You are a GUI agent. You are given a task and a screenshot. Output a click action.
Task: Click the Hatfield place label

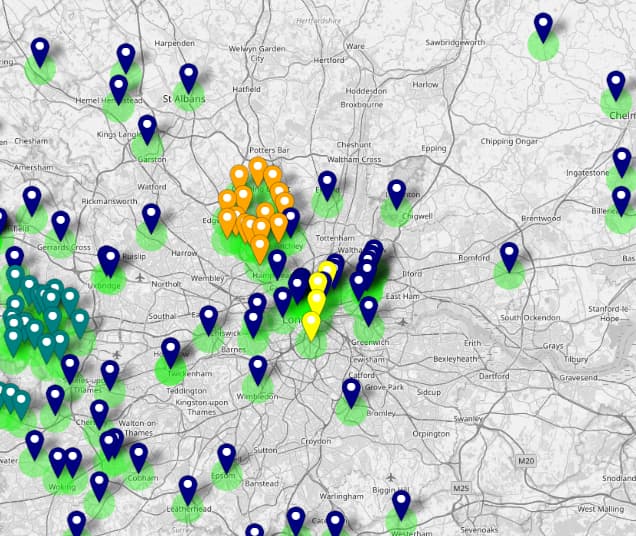pyautogui.click(x=246, y=89)
